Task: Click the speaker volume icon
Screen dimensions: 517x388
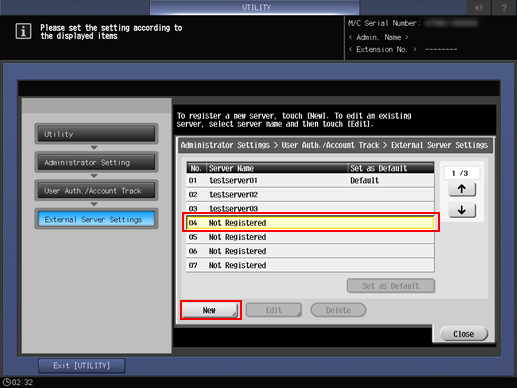Action: coord(479,7)
